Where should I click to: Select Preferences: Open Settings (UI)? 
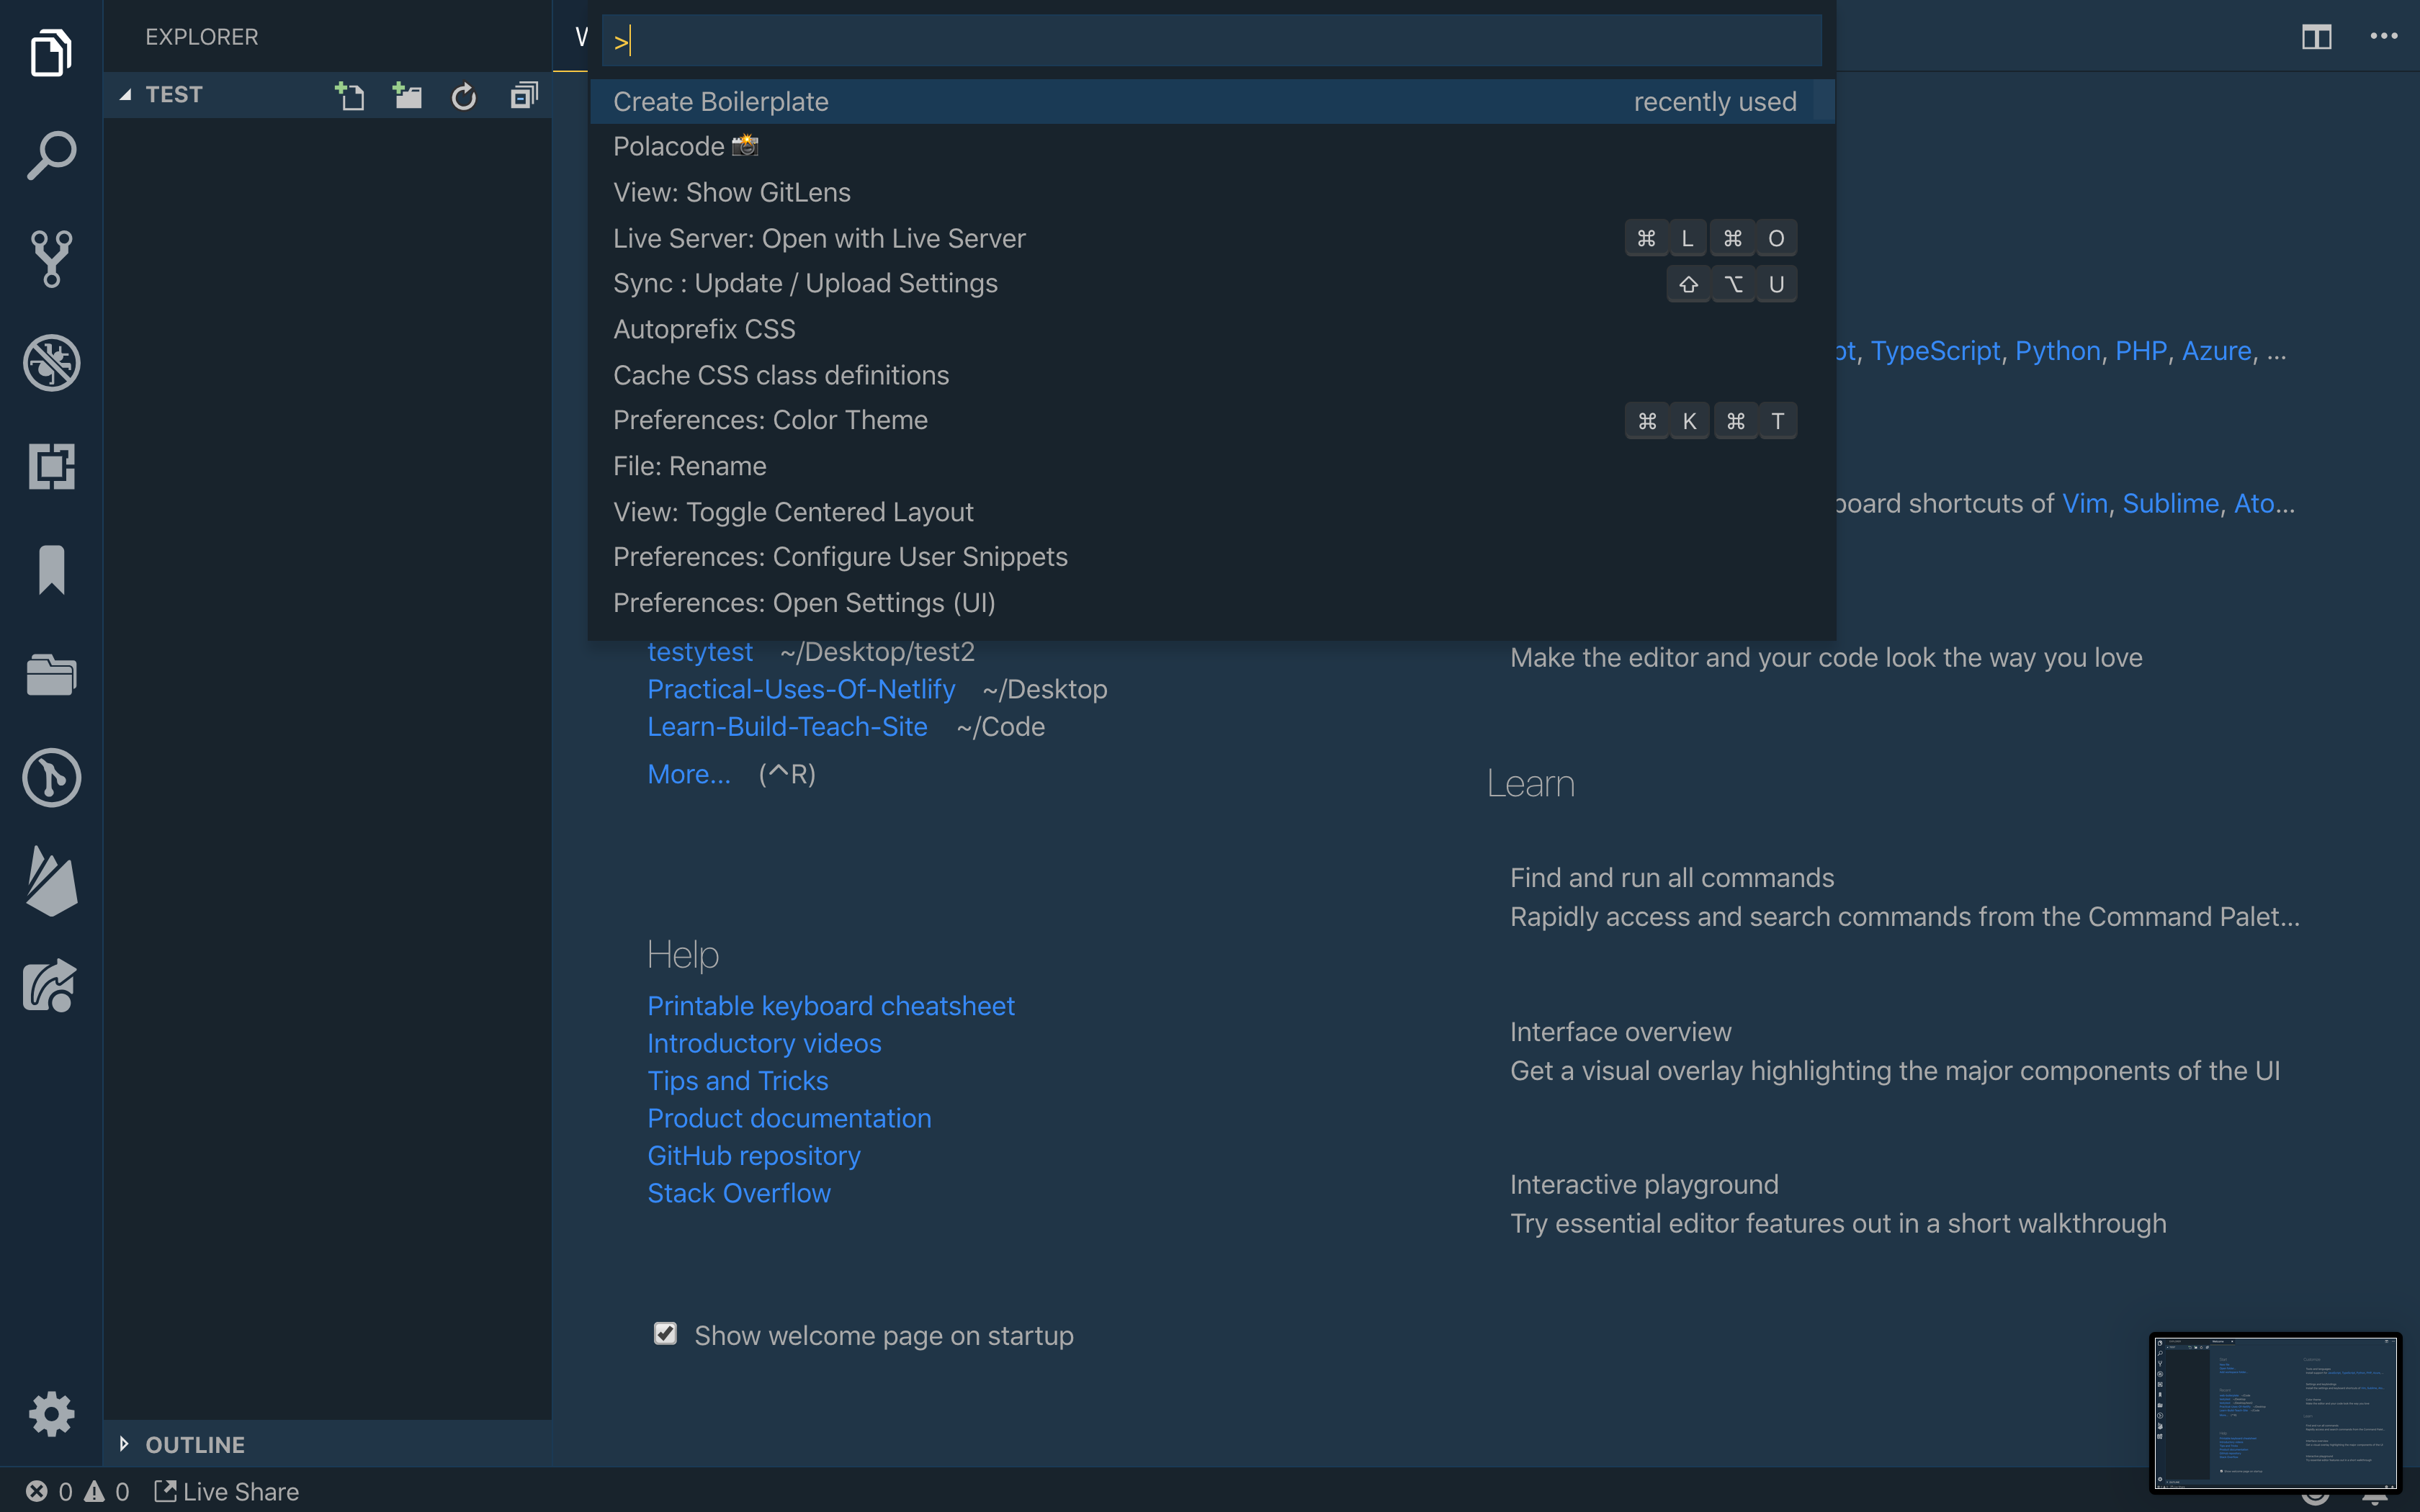tap(1212, 603)
